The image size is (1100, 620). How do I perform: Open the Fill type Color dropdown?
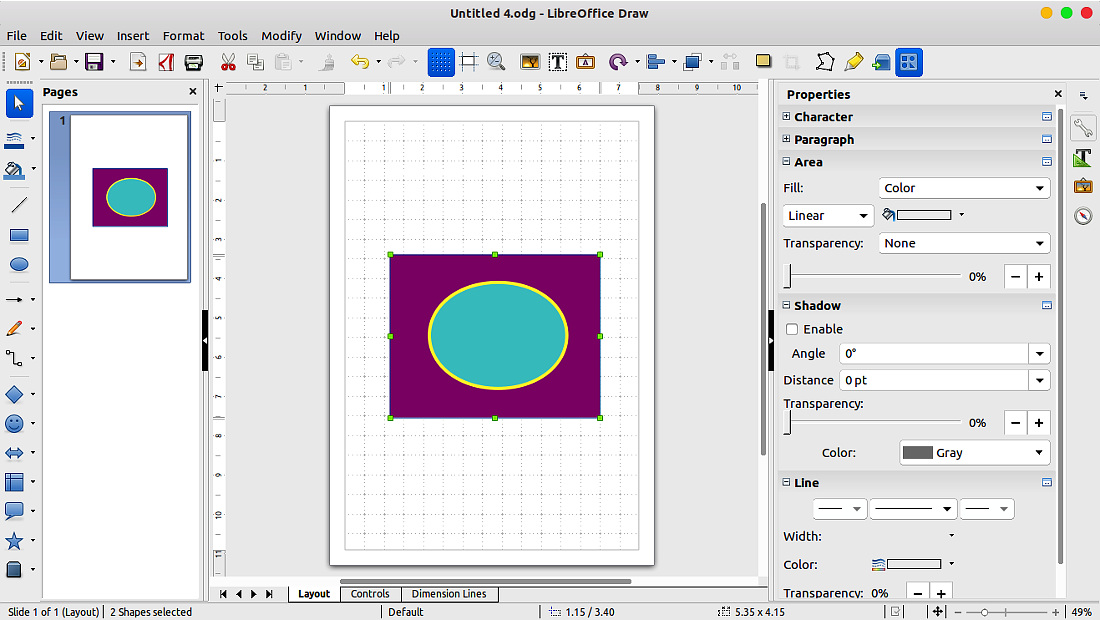click(964, 188)
